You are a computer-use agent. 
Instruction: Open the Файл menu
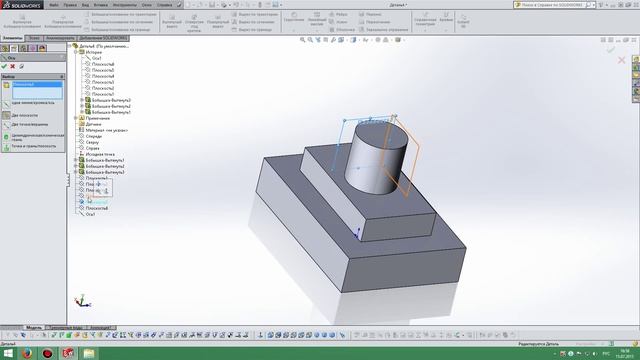point(54,5)
